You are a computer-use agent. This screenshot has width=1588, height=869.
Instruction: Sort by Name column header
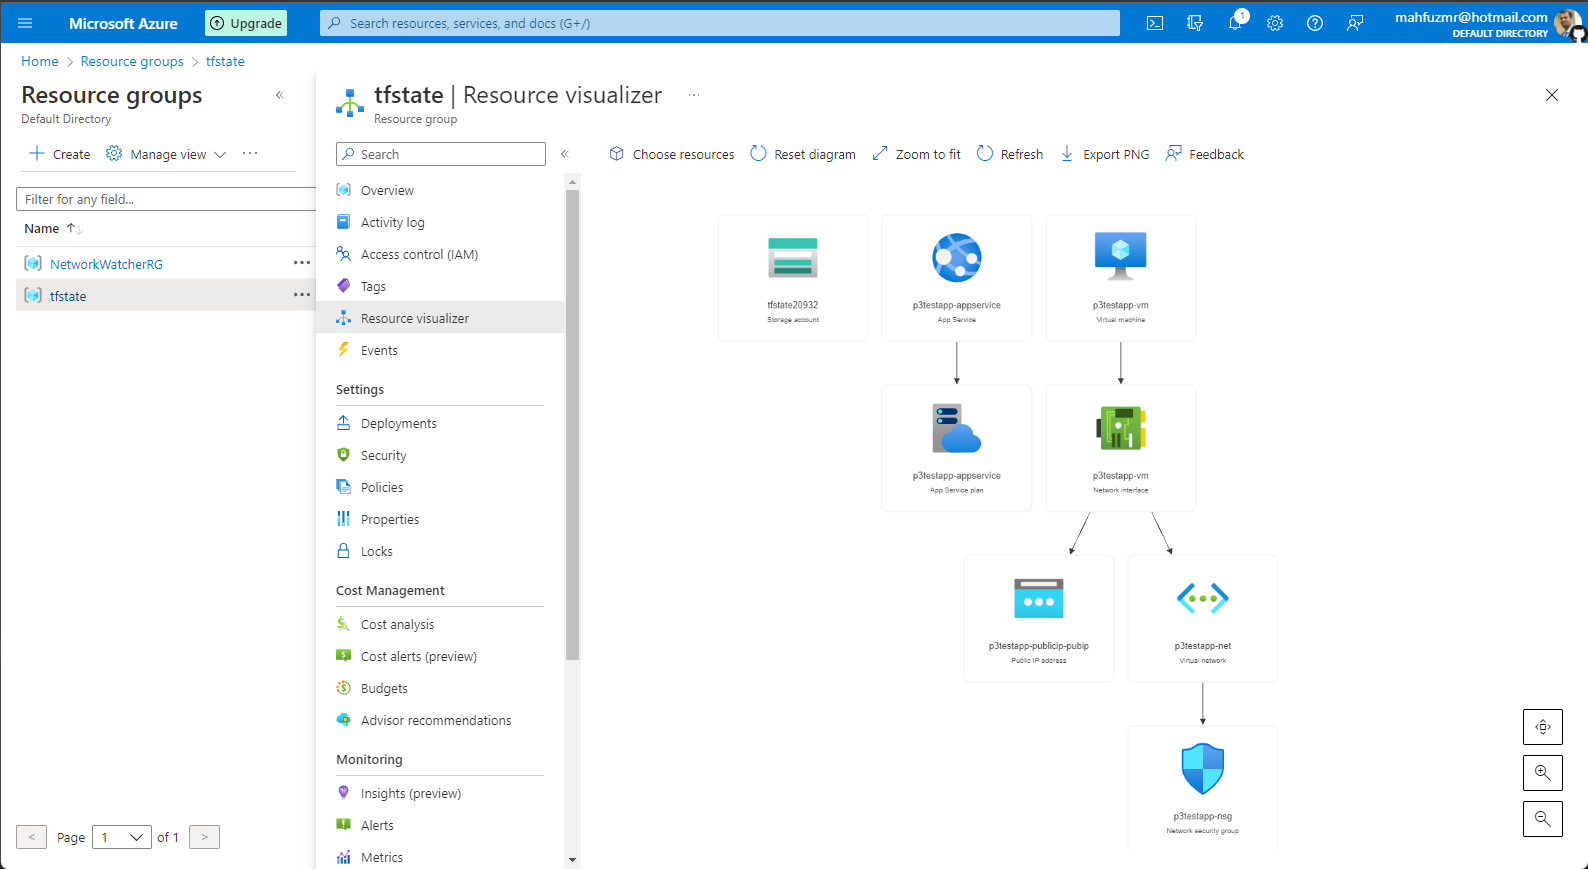(53, 229)
